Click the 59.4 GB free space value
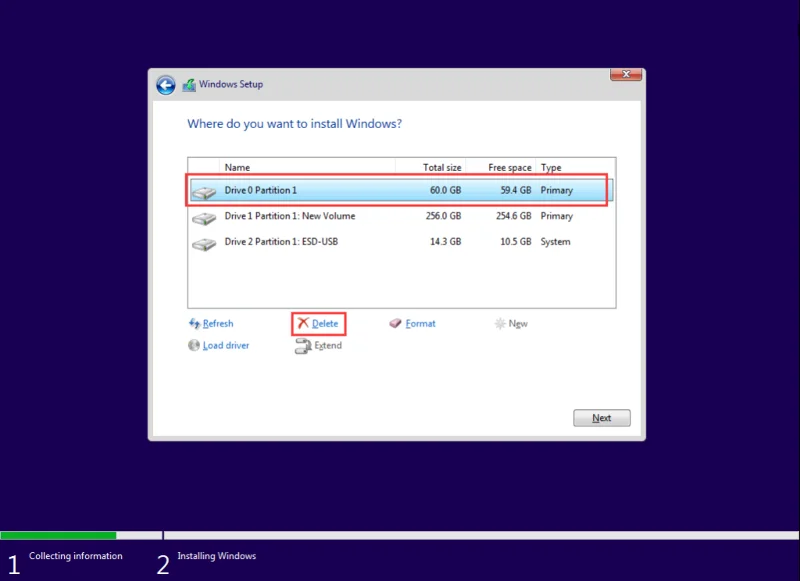Image resolution: width=800 pixels, height=581 pixels. pos(516,190)
